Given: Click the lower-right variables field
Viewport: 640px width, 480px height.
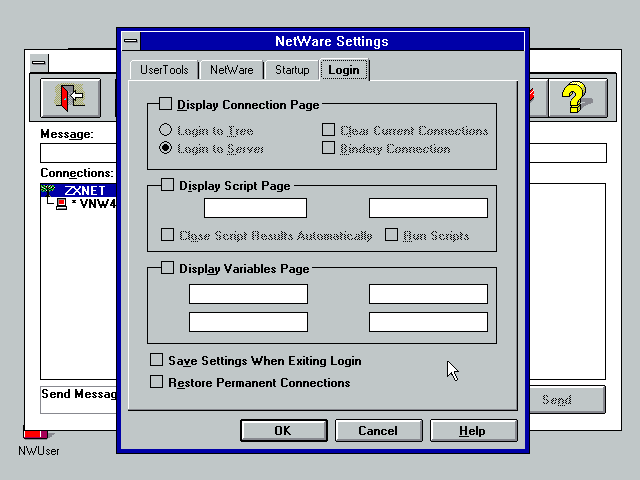Looking at the screenshot, I should [428, 322].
